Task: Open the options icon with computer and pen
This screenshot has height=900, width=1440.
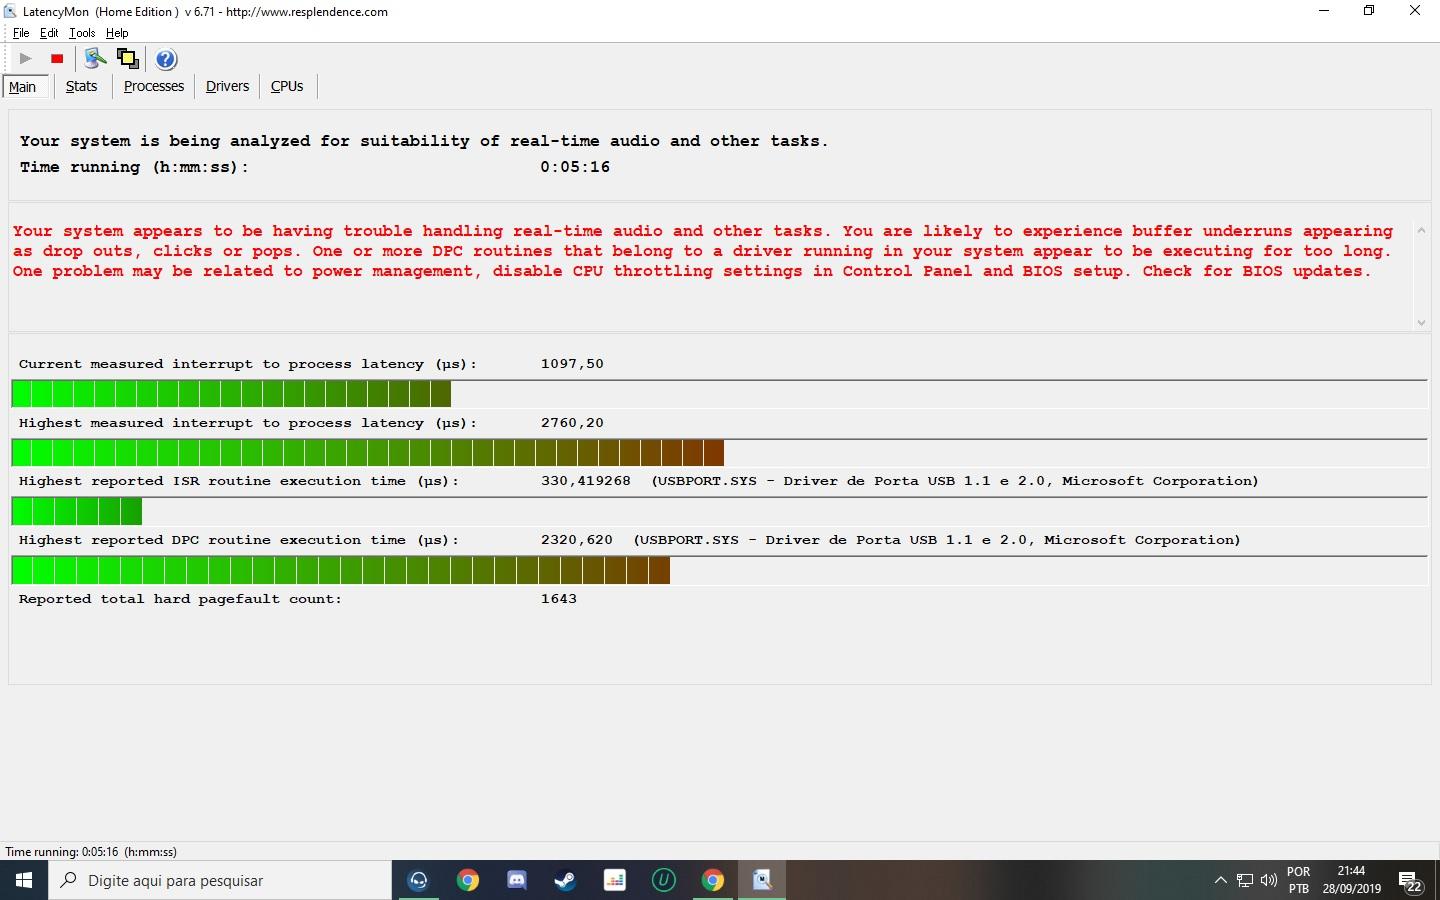Action: (95, 59)
